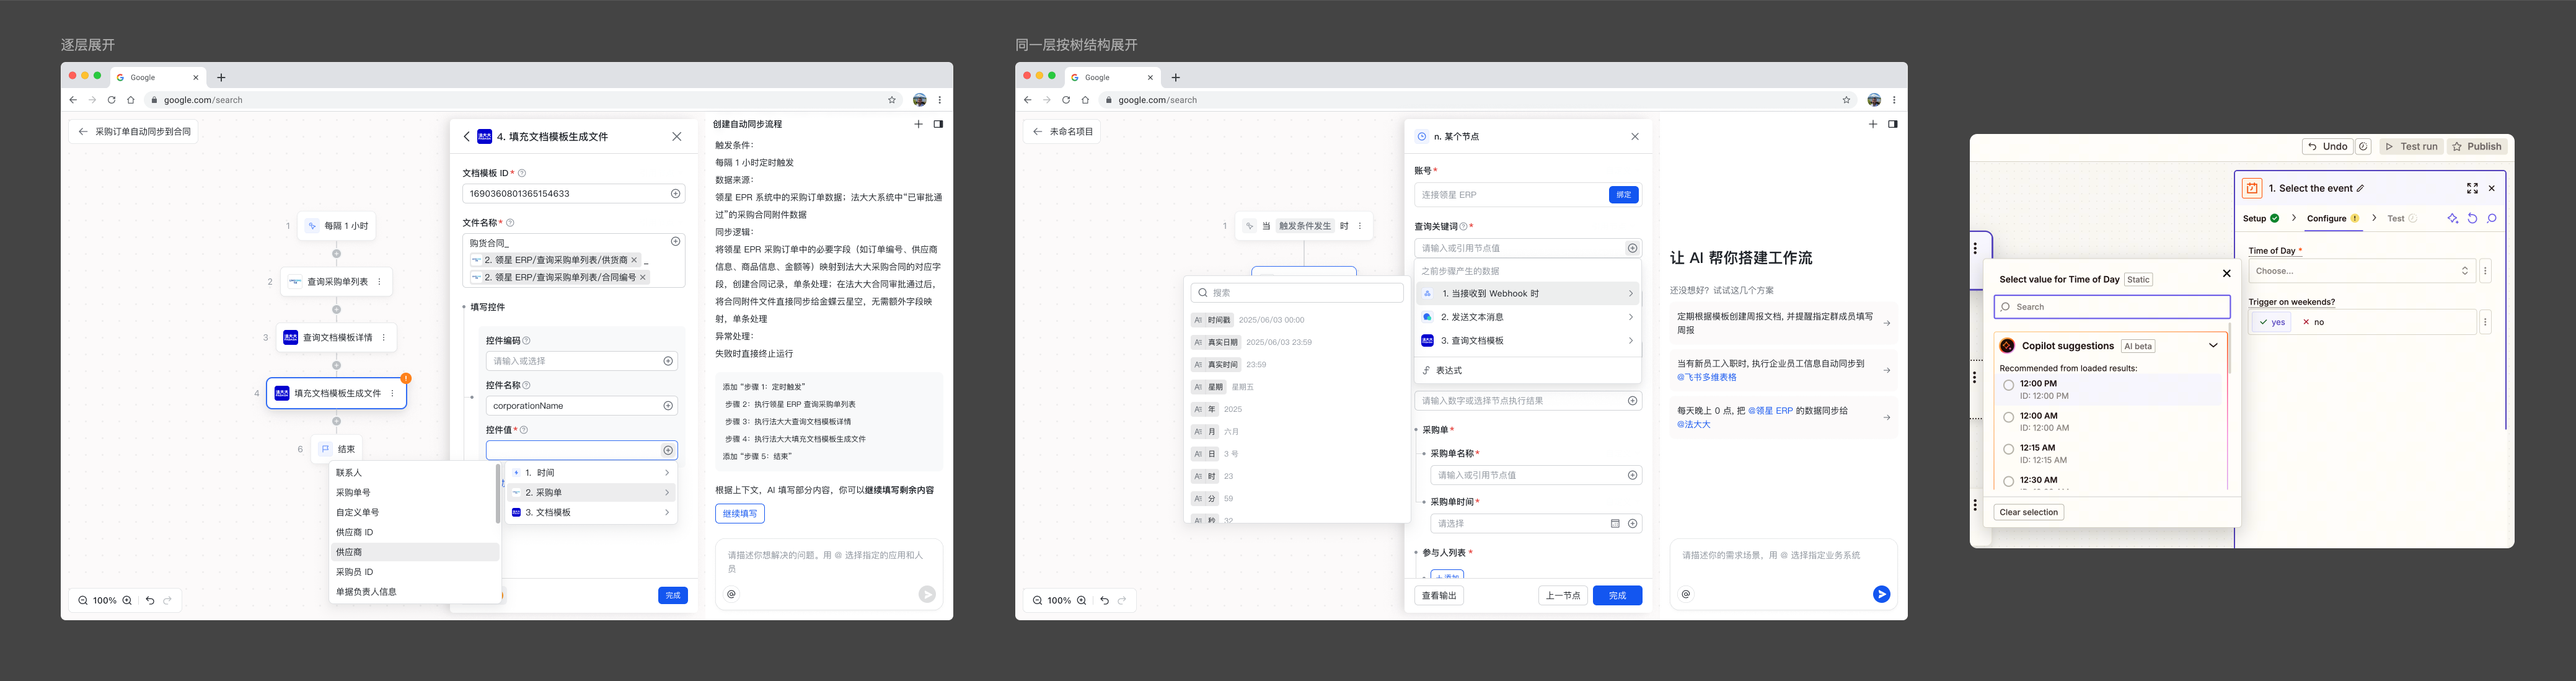Click the 继续填写 button
Image resolution: width=2576 pixels, height=681 pixels.
(x=740, y=514)
